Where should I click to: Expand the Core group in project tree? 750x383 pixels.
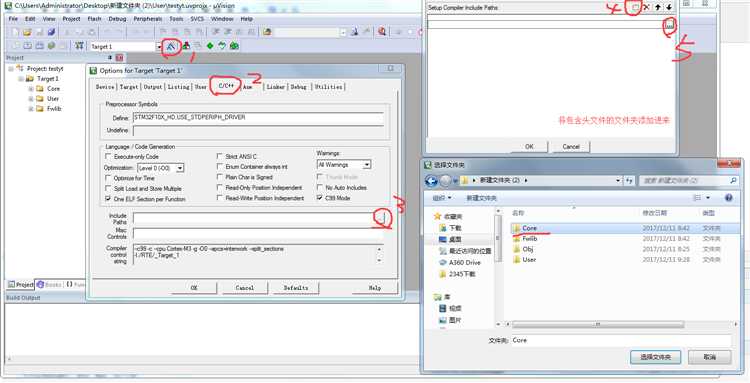[x=31, y=89]
